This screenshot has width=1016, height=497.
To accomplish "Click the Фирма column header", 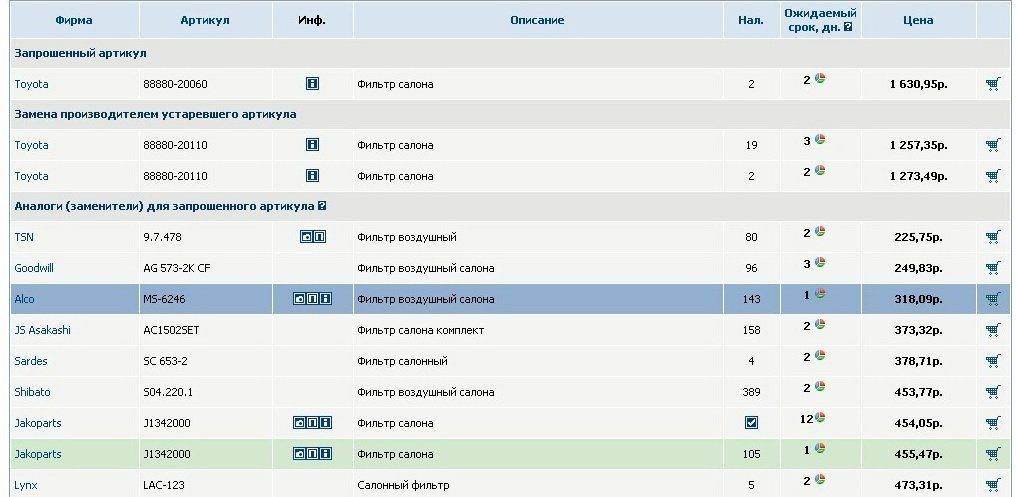I will pos(74,20).
